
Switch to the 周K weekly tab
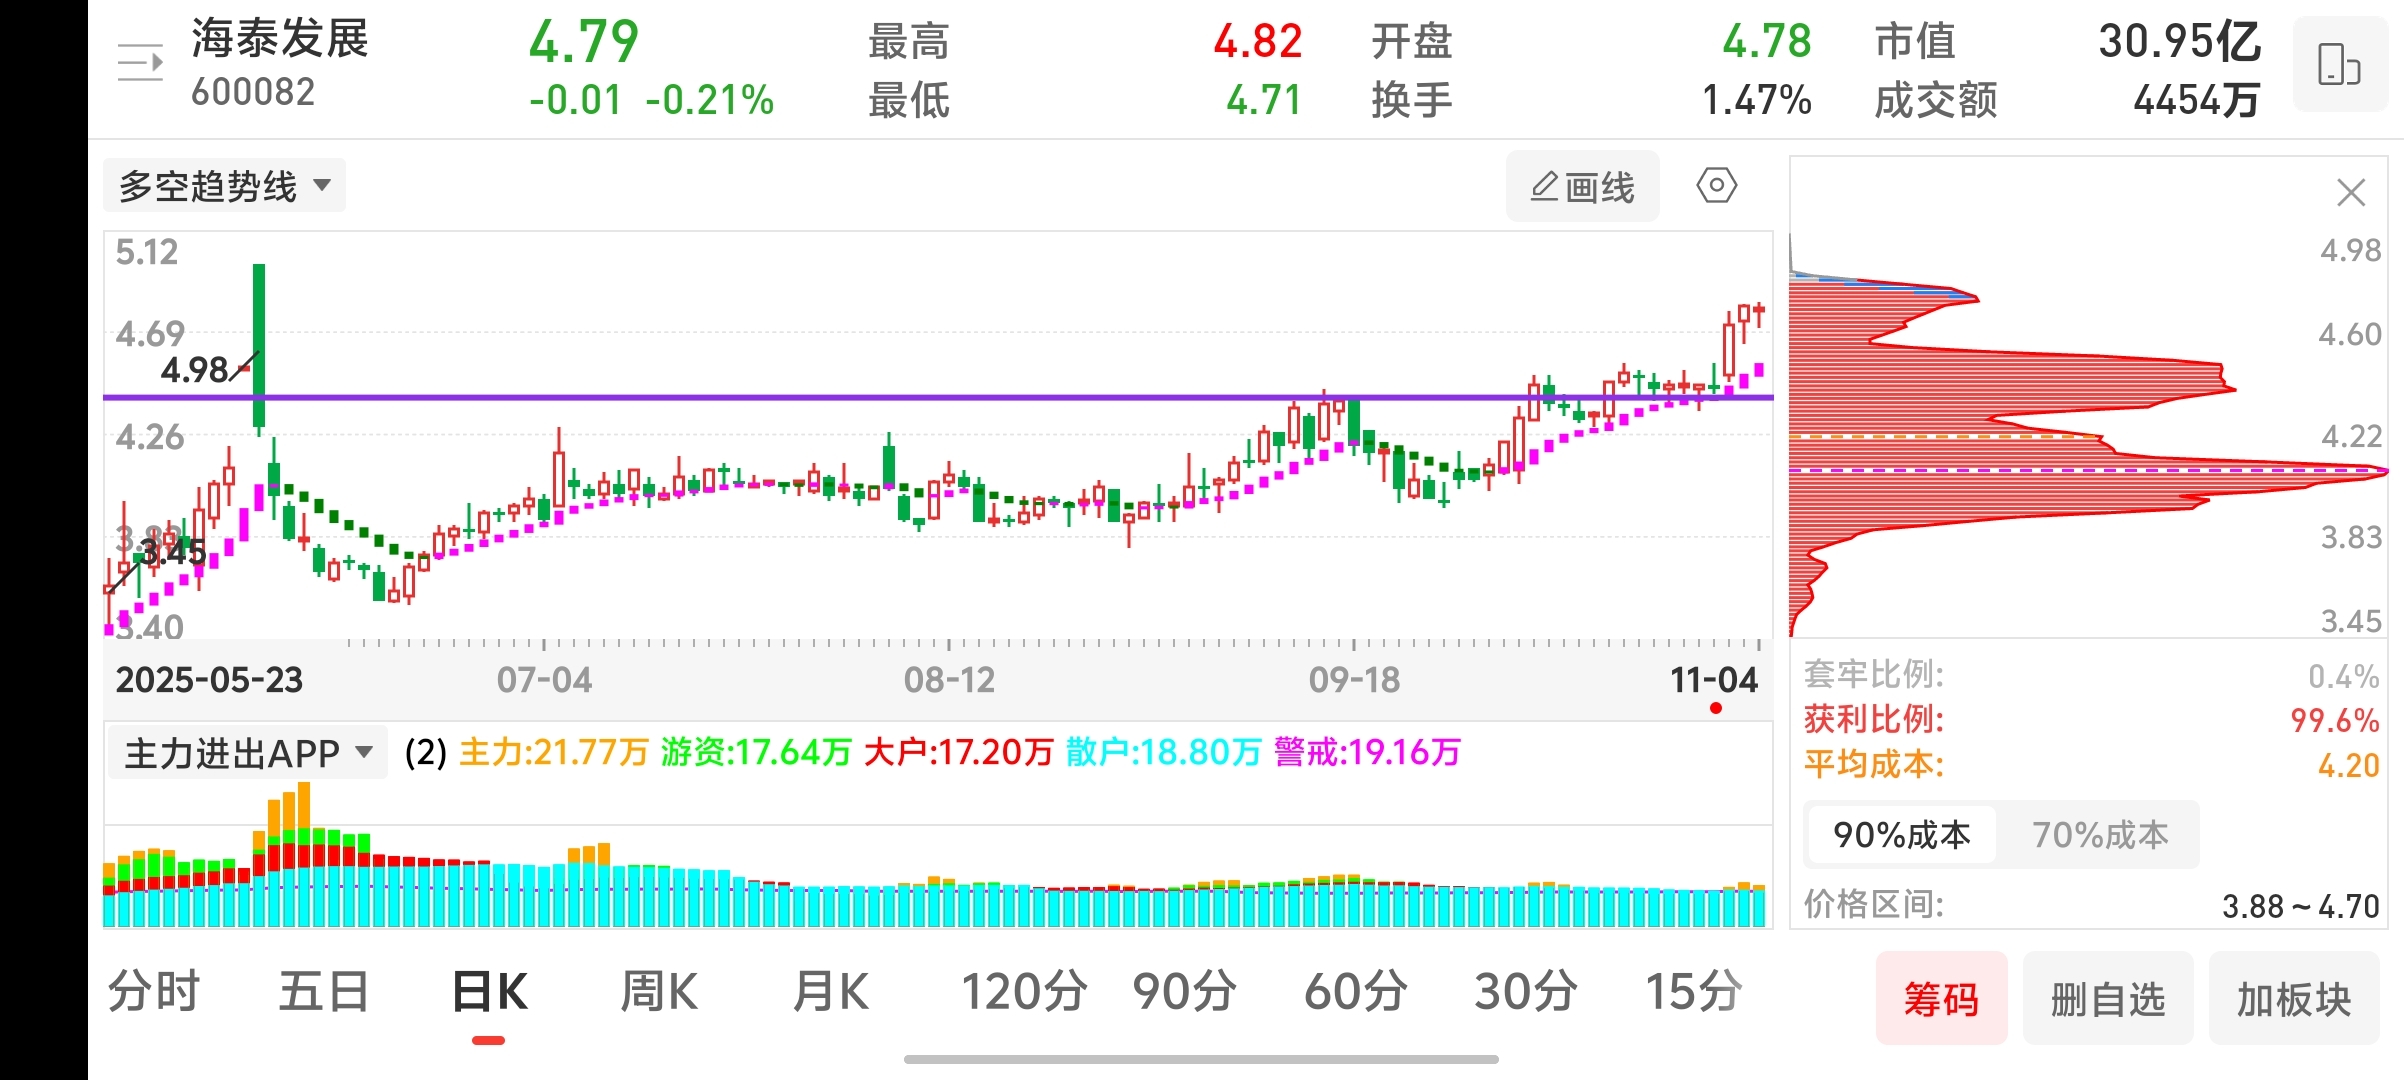pyautogui.click(x=658, y=992)
